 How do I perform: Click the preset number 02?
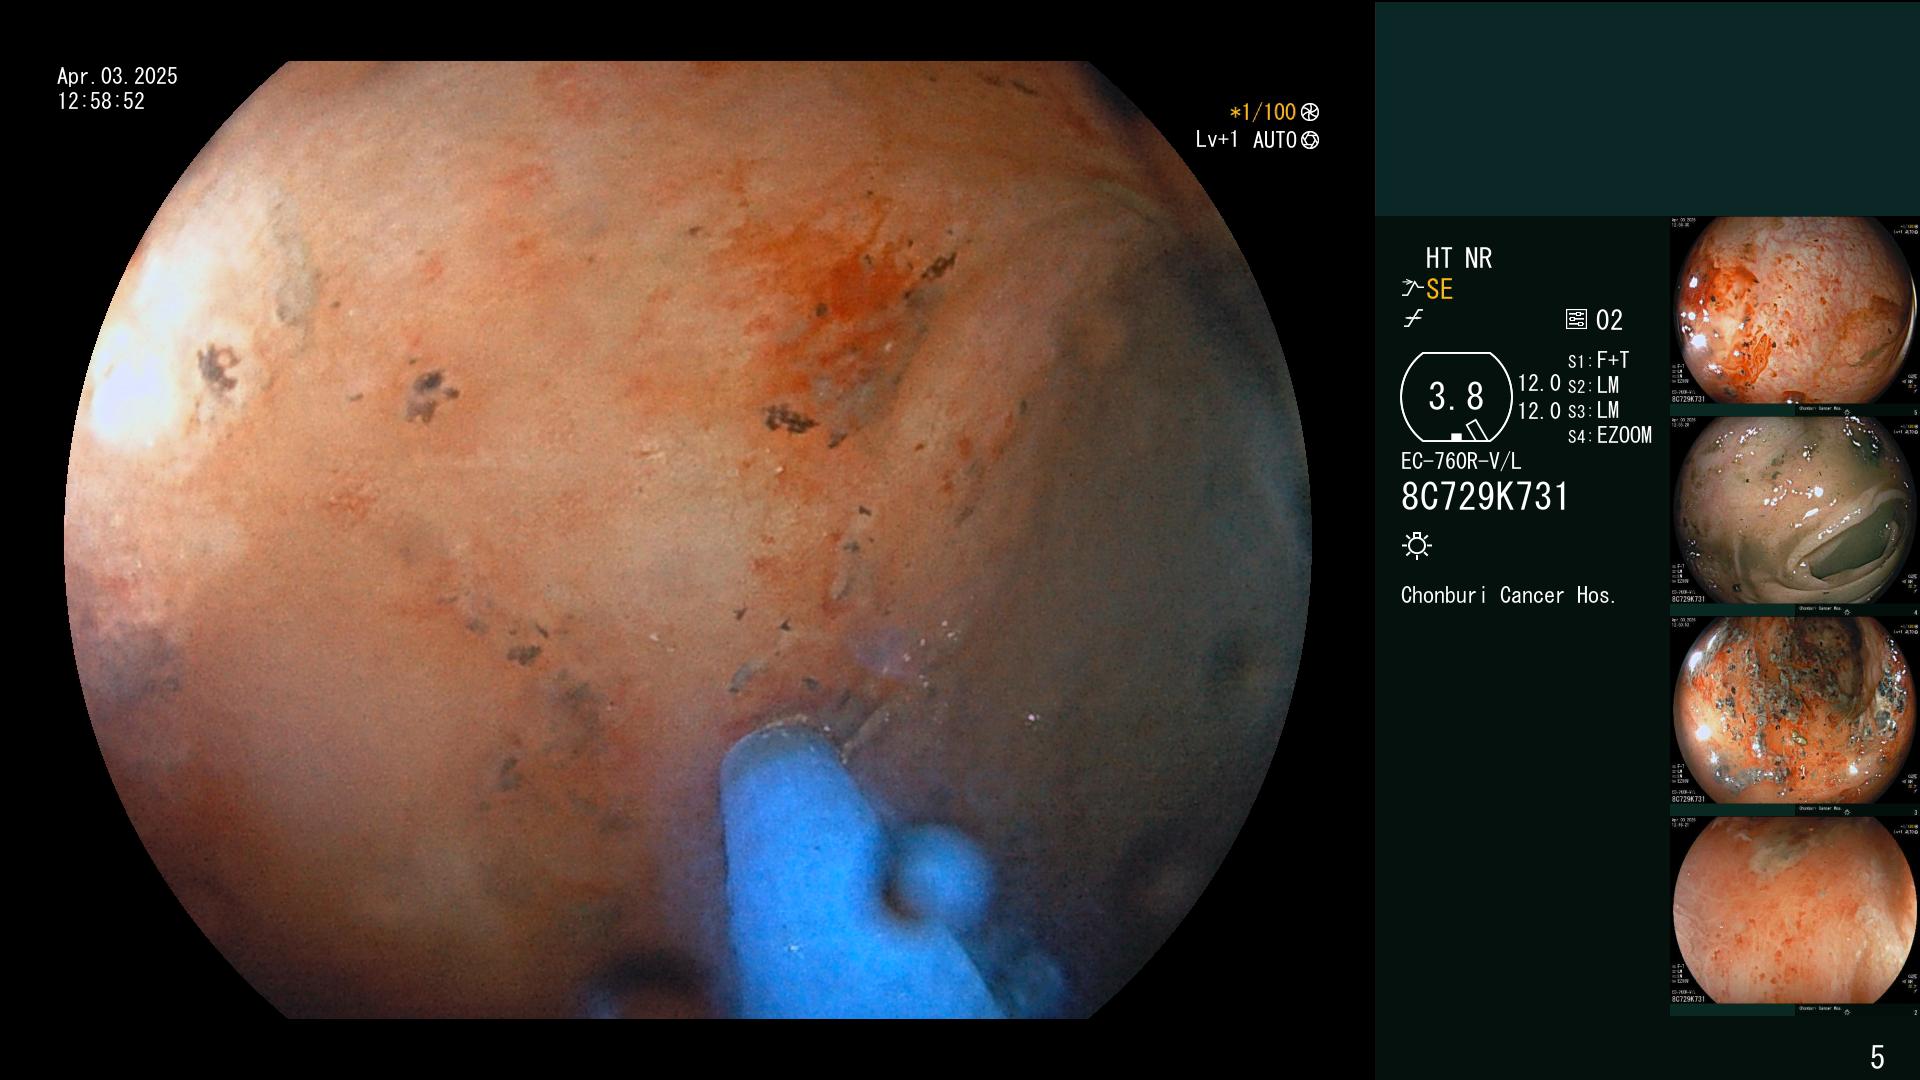[x=1609, y=321]
